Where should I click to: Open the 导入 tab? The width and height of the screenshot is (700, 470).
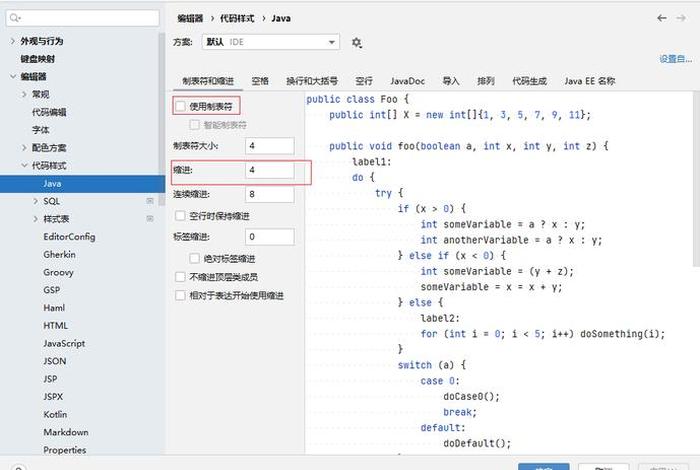(x=451, y=81)
